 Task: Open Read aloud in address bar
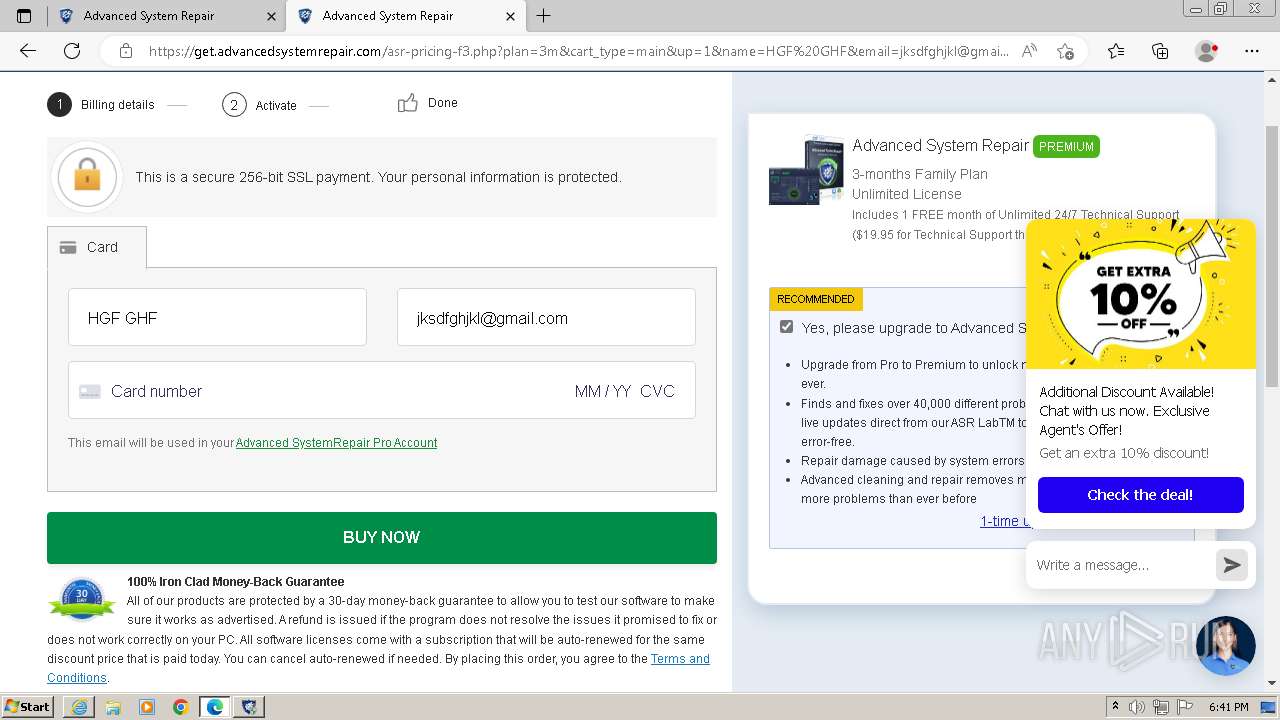coord(1029,51)
